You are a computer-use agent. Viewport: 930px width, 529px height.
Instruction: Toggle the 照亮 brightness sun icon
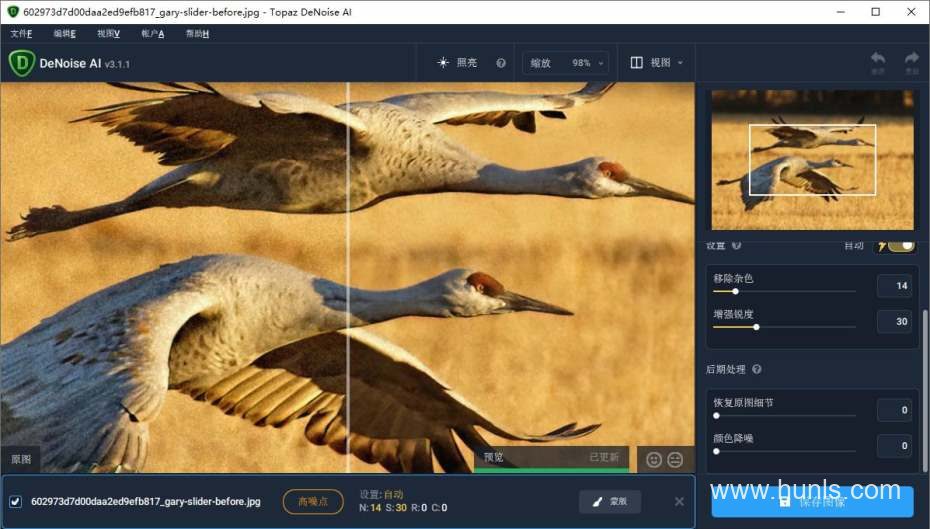(443, 63)
